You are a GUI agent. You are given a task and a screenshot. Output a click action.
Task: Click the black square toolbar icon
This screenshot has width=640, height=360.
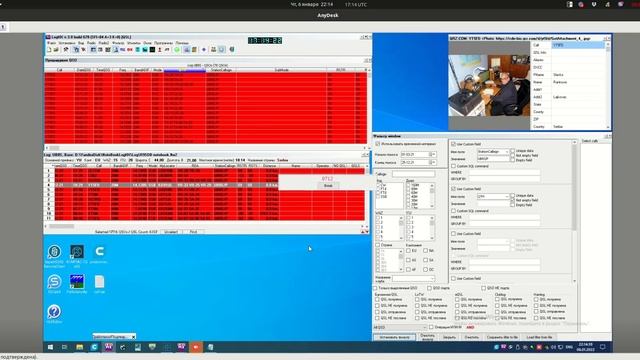point(152,49)
